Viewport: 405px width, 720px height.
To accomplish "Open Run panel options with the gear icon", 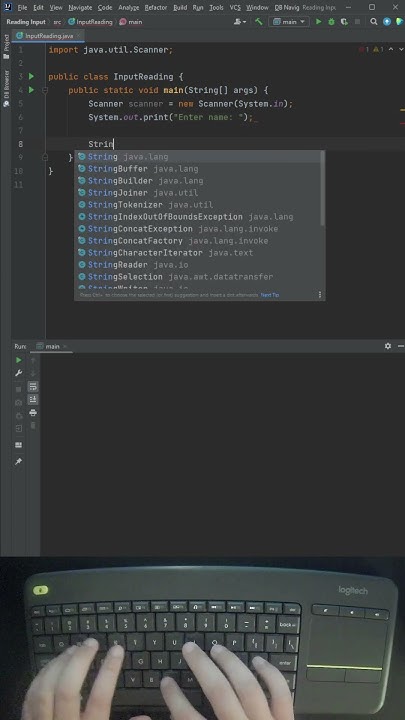I will [388, 346].
